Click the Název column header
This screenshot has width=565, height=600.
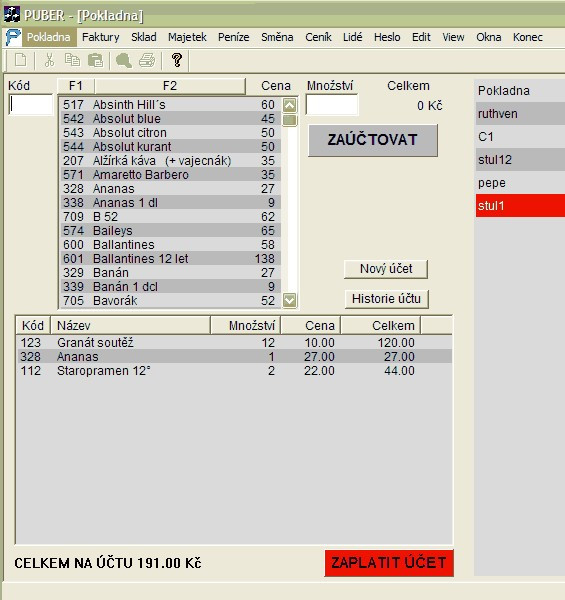(x=130, y=326)
